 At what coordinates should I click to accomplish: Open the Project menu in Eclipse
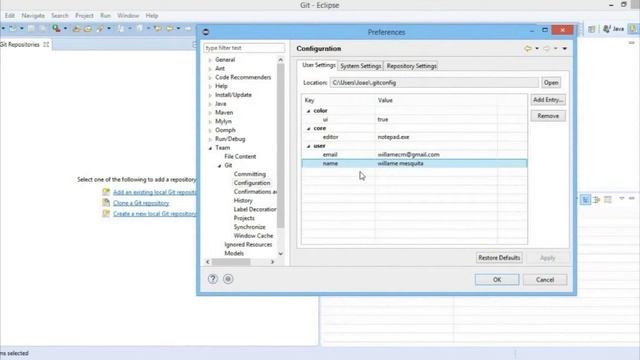pos(84,16)
